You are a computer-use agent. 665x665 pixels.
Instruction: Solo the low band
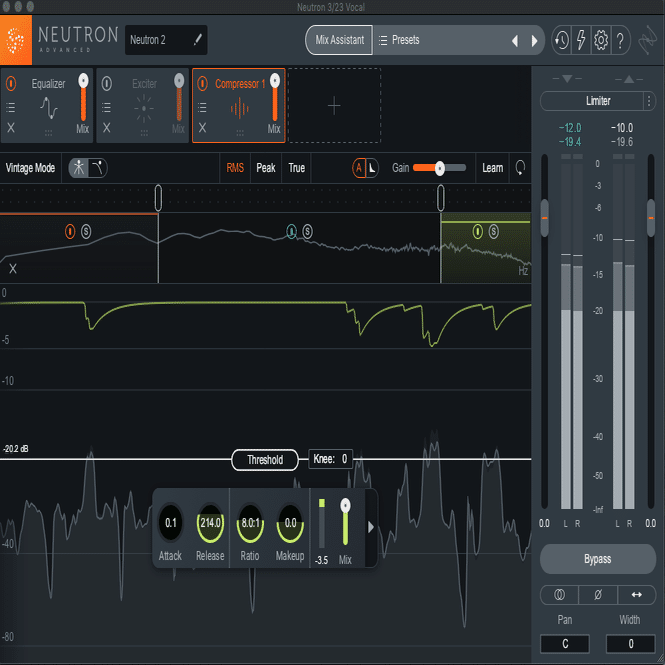pos(86,232)
